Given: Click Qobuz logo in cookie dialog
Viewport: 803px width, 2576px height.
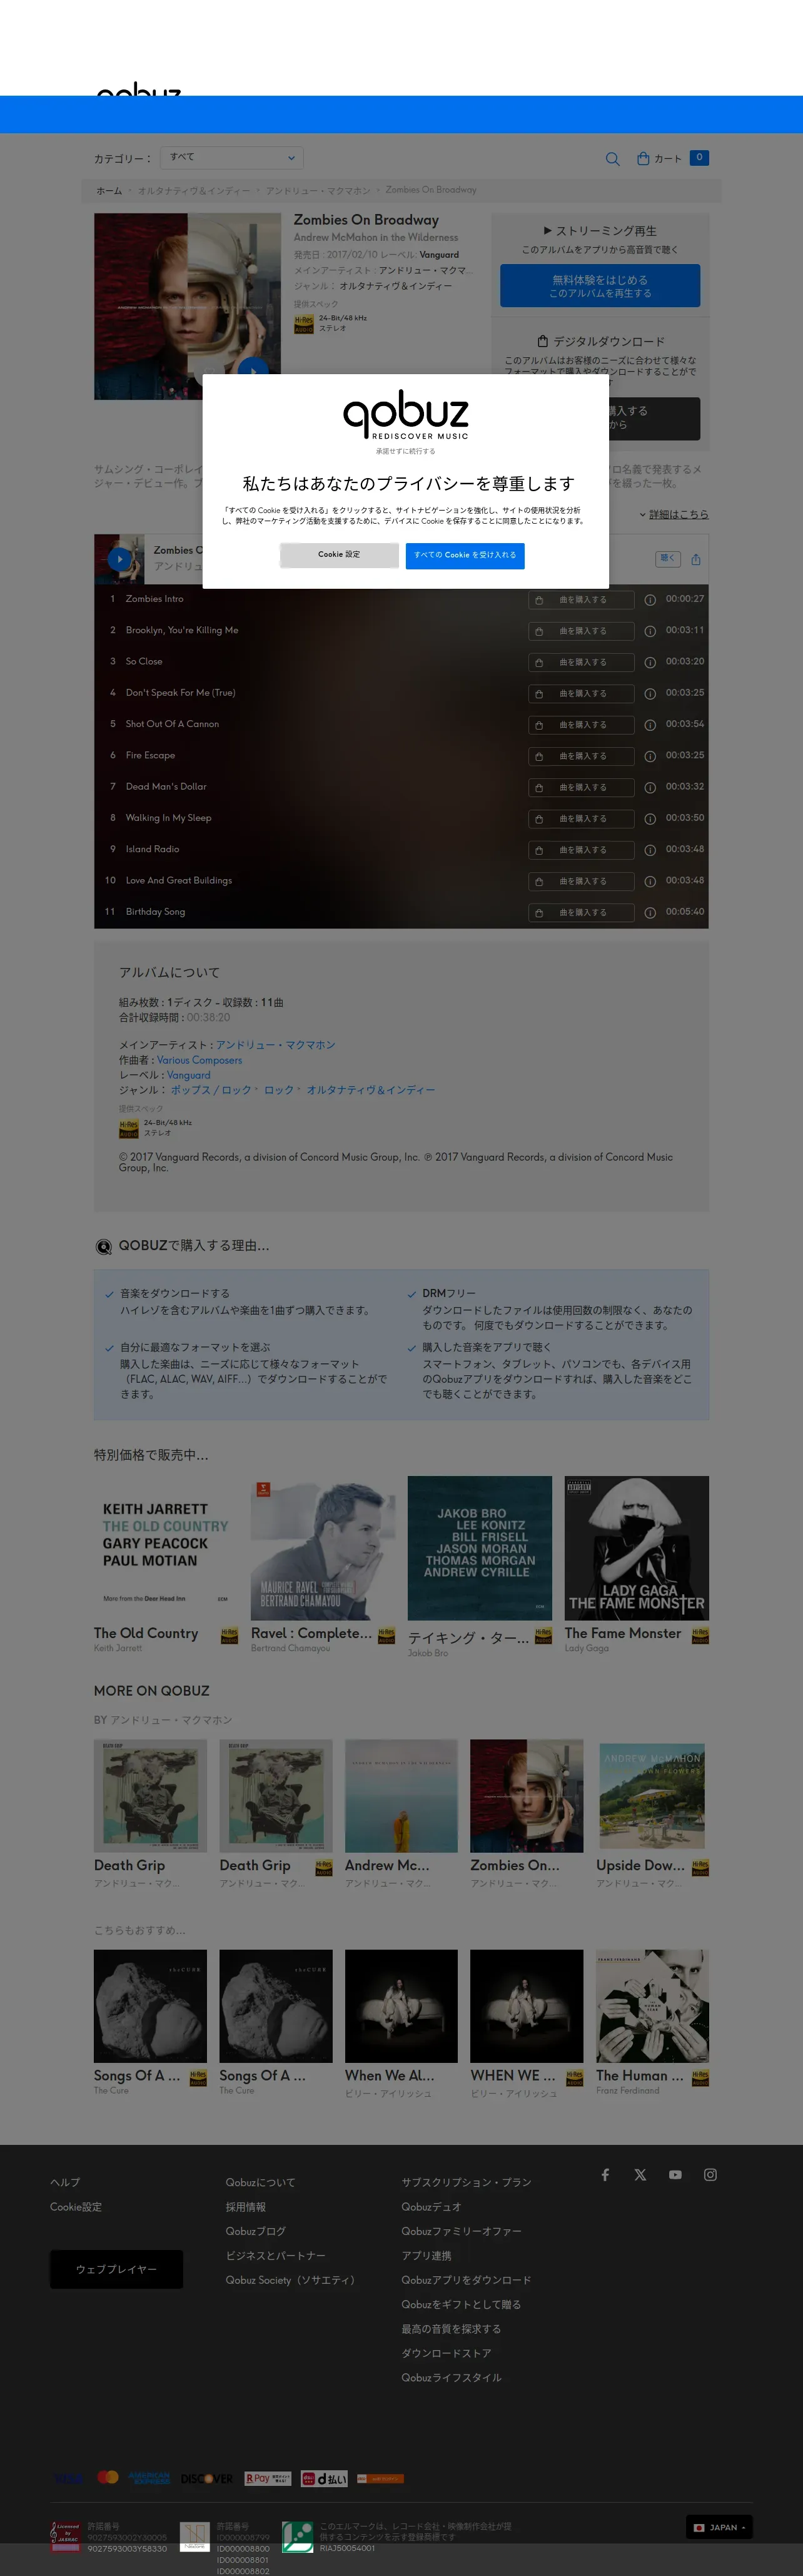Looking at the screenshot, I should 406,415.
